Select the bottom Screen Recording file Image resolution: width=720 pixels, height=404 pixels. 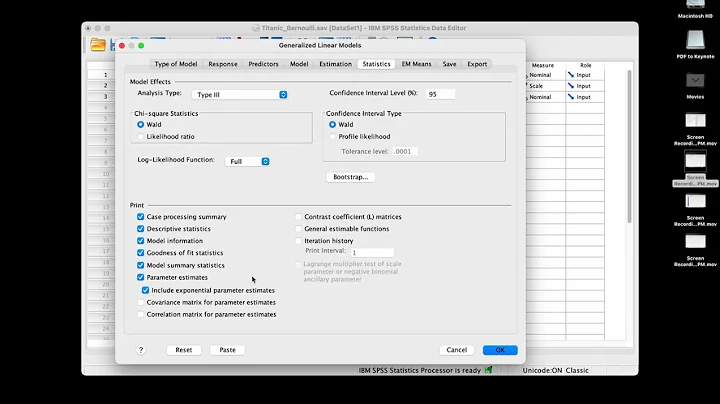[x=695, y=250]
